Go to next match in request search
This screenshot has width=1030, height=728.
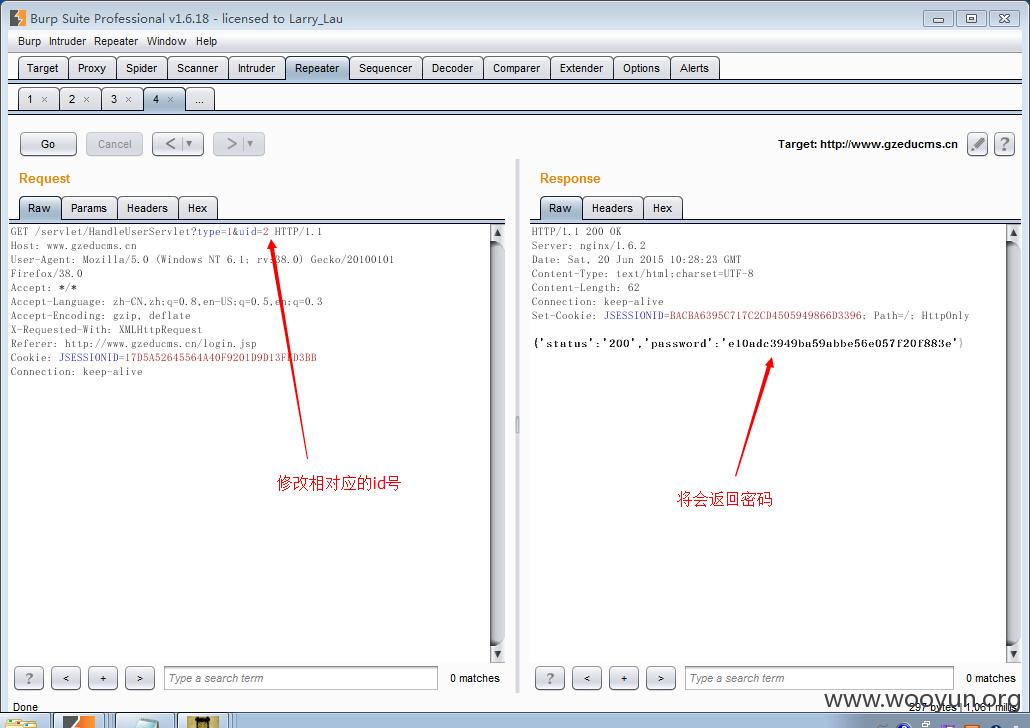tap(140, 678)
